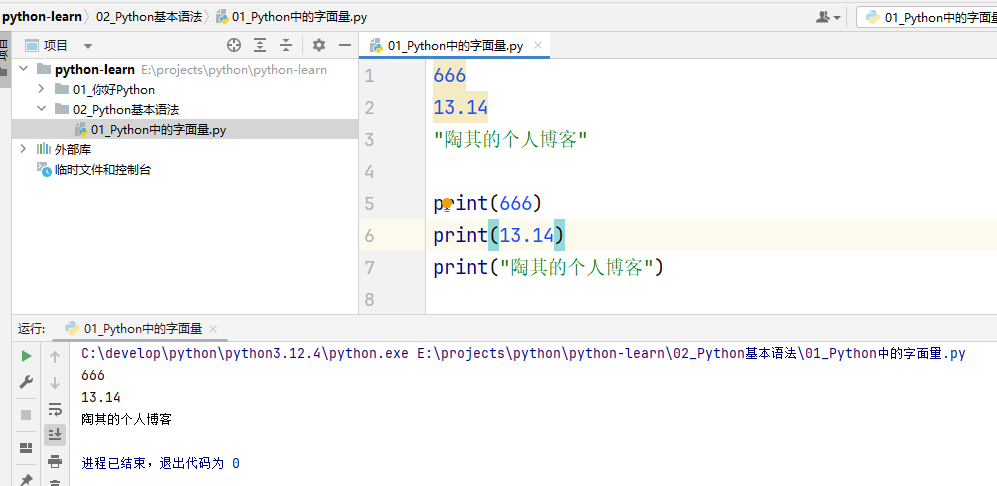Click the print output printer icon

55,460
